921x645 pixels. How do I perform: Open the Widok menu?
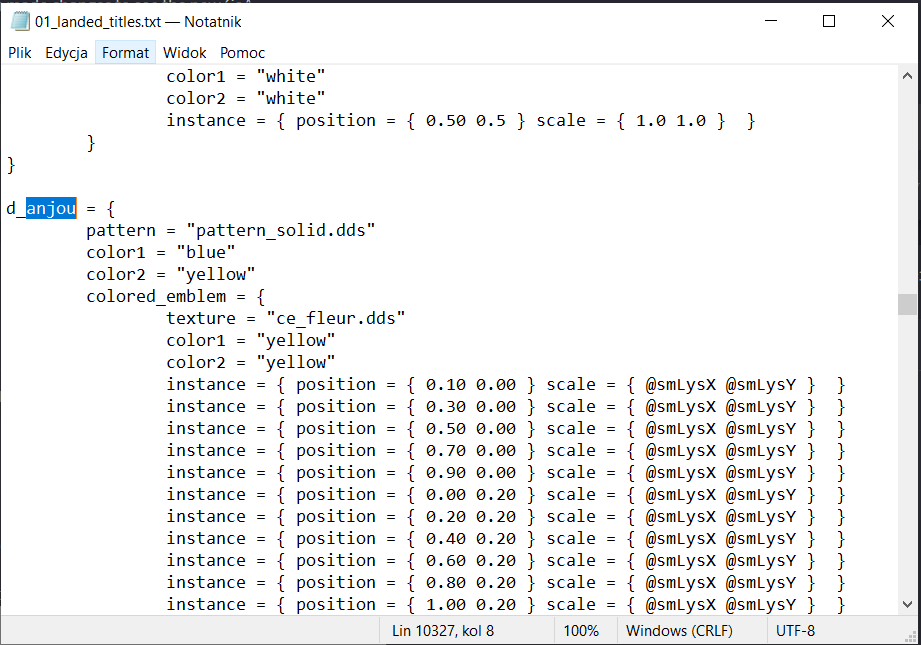[x=185, y=52]
